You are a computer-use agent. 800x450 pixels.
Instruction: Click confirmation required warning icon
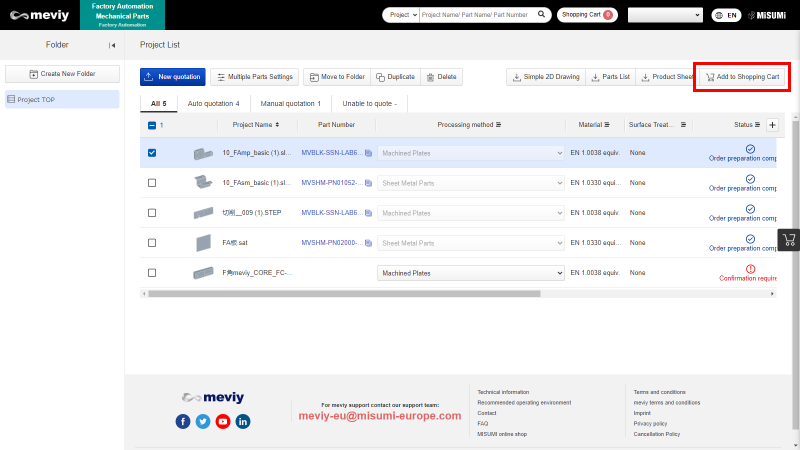(x=750, y=269)
